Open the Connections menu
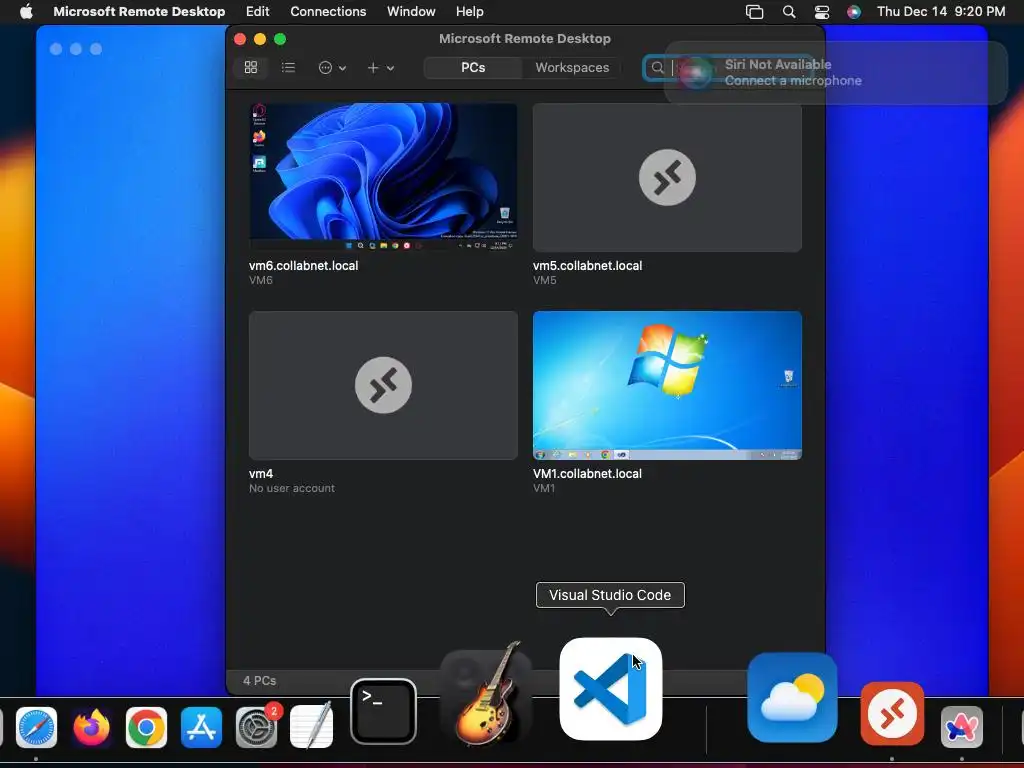This screenshot has height=768, width=1024. pos(328,11)
